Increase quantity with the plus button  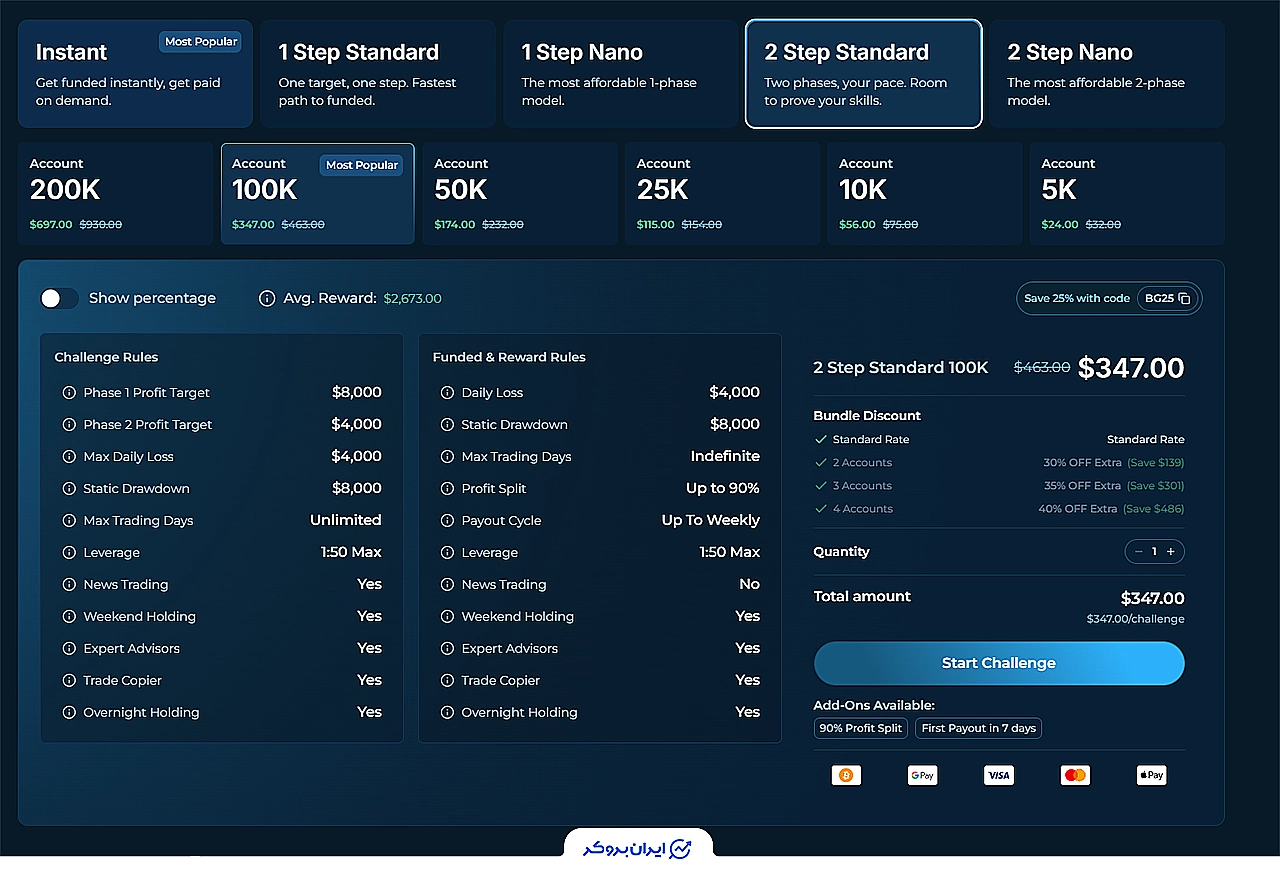tap(1171, 552)
